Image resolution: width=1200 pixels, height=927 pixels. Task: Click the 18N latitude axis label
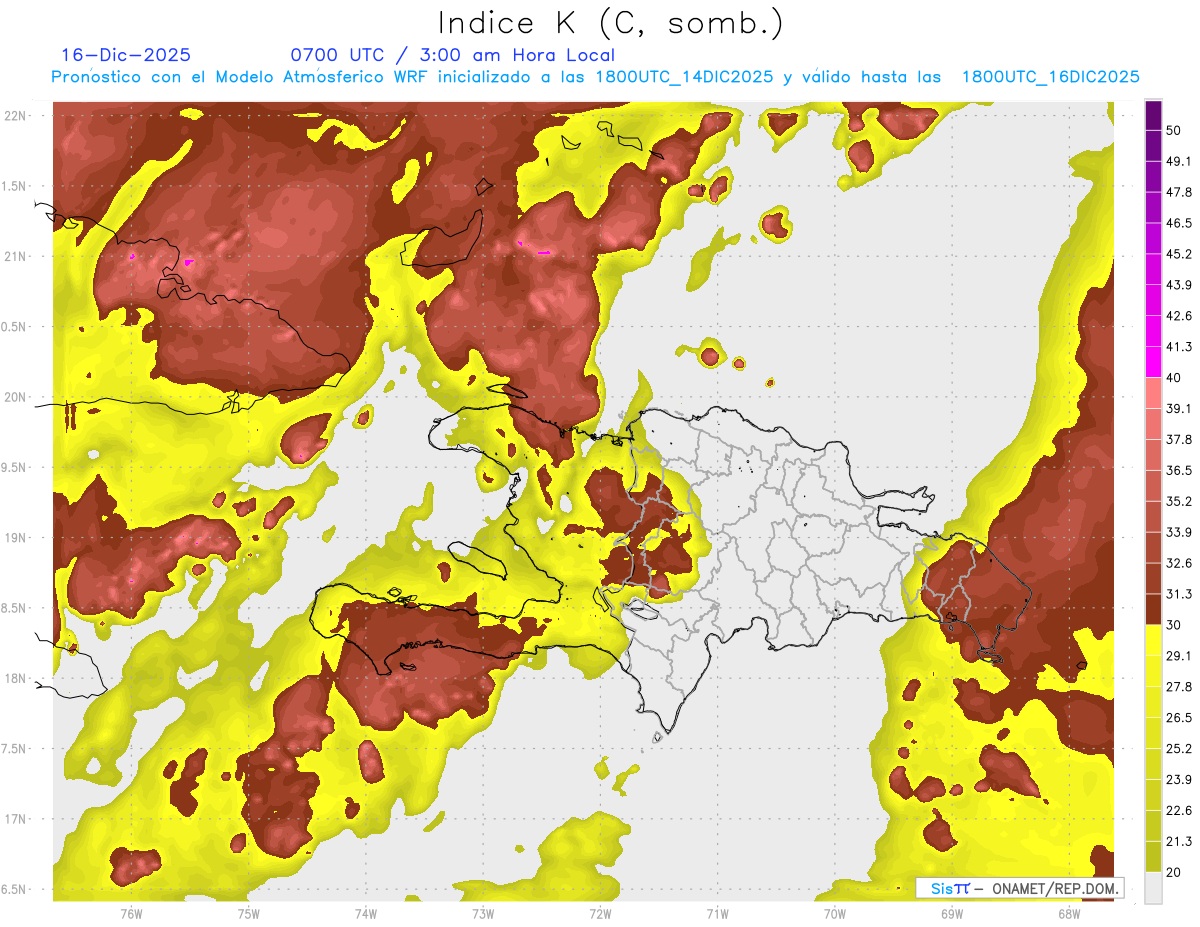15,679
